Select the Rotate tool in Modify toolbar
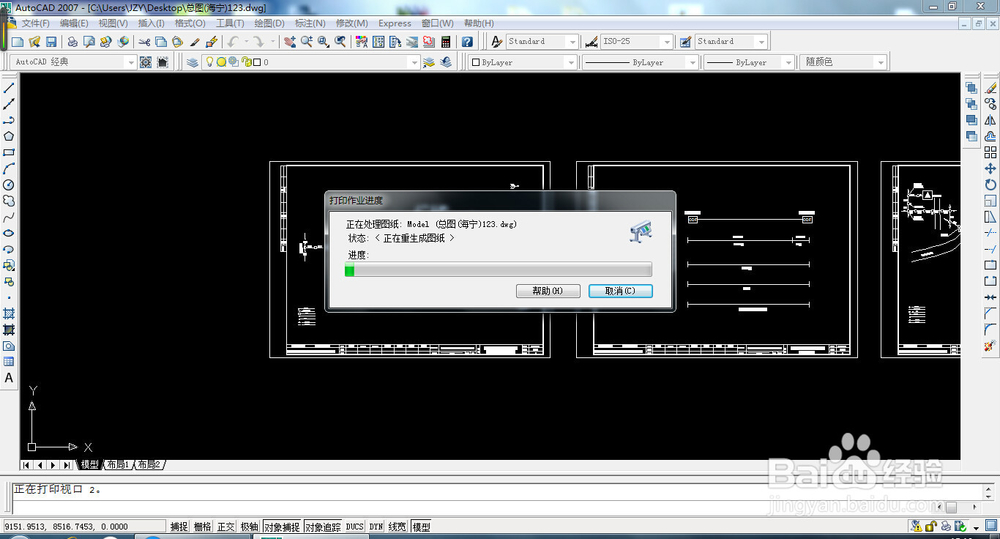The width and height of the screenshot is (1000, 539). coord(990,184)
